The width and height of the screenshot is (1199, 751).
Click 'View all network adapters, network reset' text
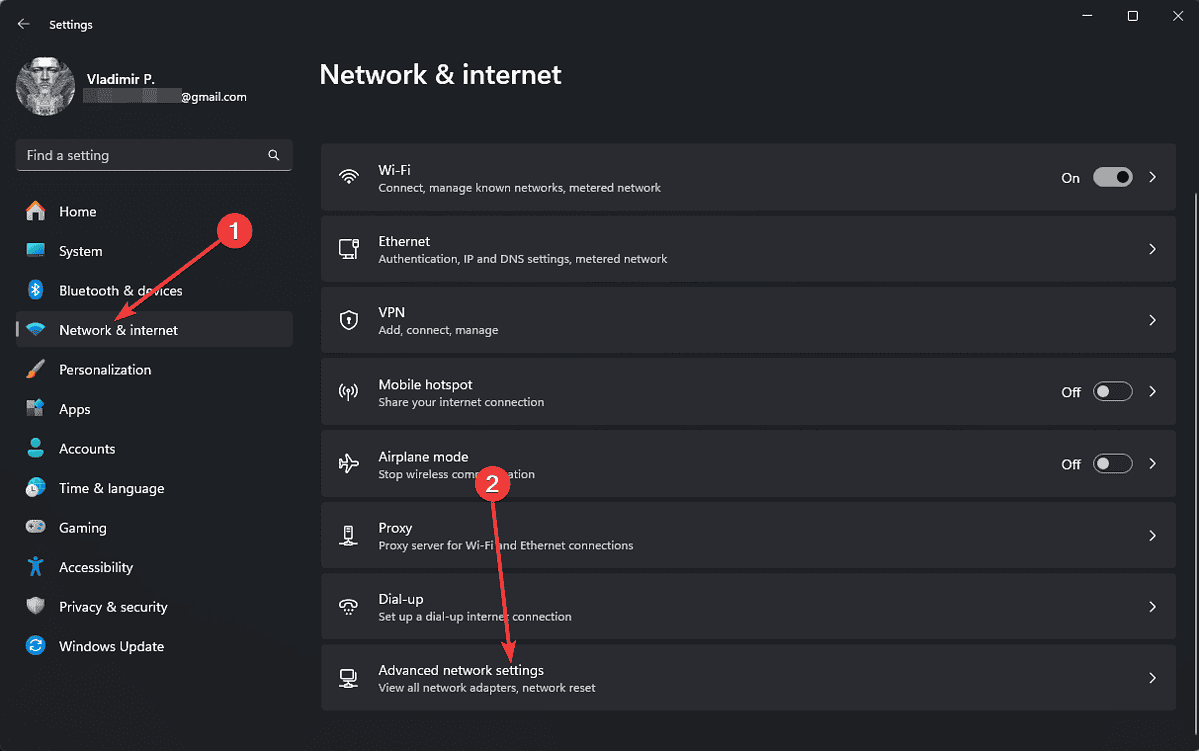coord(487,688)
